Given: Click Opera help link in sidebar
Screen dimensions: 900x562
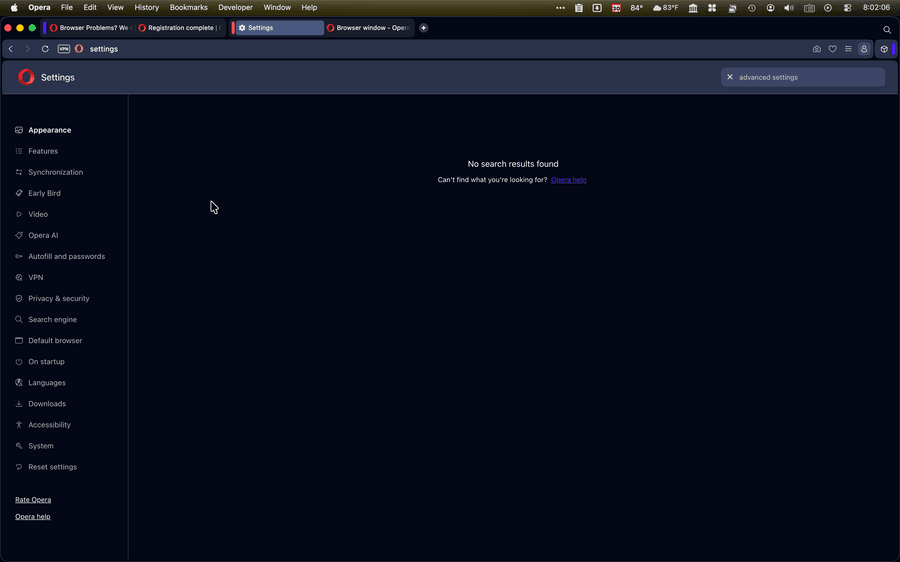Looking at the screenshot, I should (33, 517).
